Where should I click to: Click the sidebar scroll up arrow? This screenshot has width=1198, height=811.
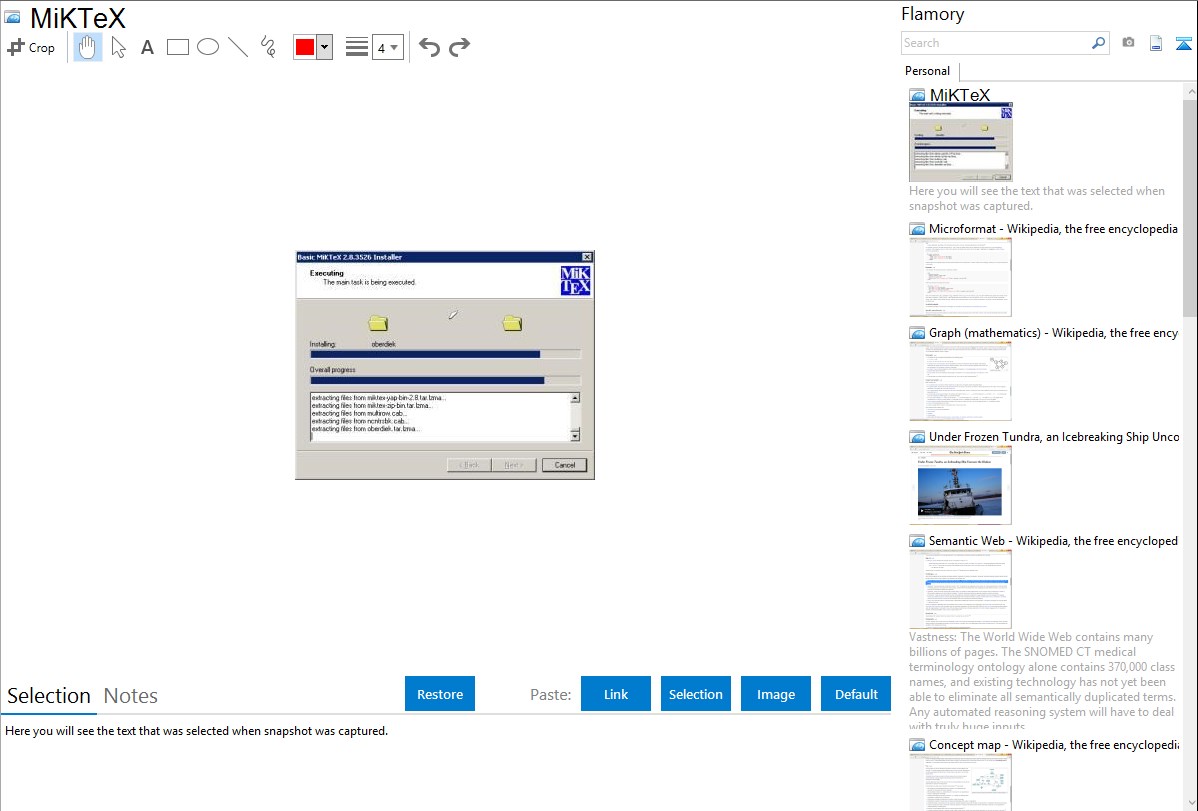coord(1190,91)
